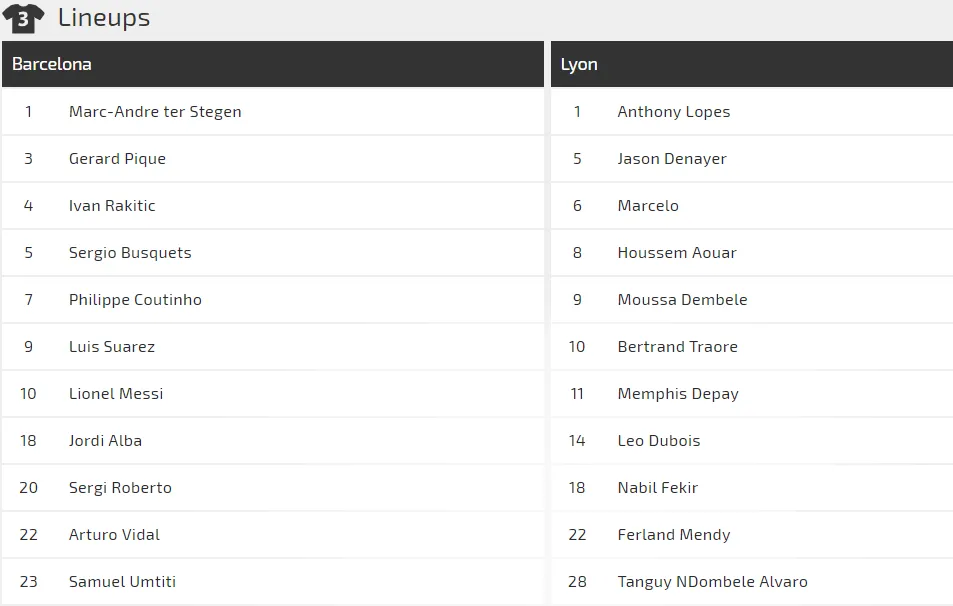This screenshot has height=606, width=953.
Task: Select Jason Denayer from Lyon lineup
Action: [x=672, y=159]
